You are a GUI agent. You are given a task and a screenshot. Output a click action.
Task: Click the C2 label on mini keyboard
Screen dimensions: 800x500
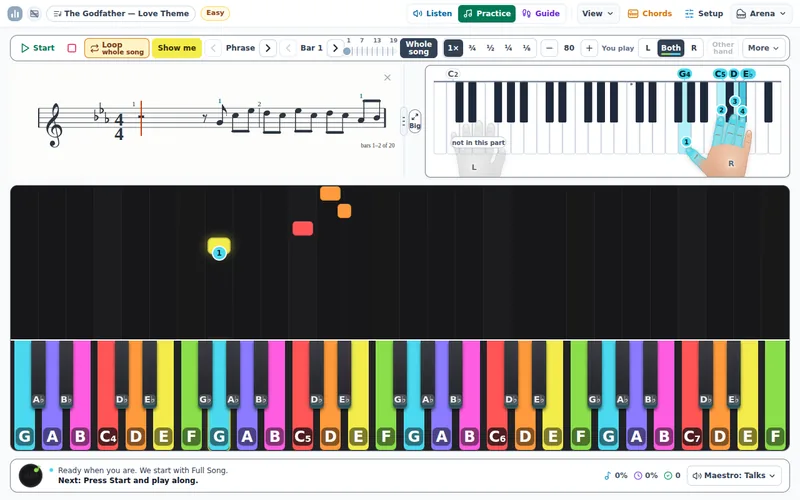click(453, 74)
